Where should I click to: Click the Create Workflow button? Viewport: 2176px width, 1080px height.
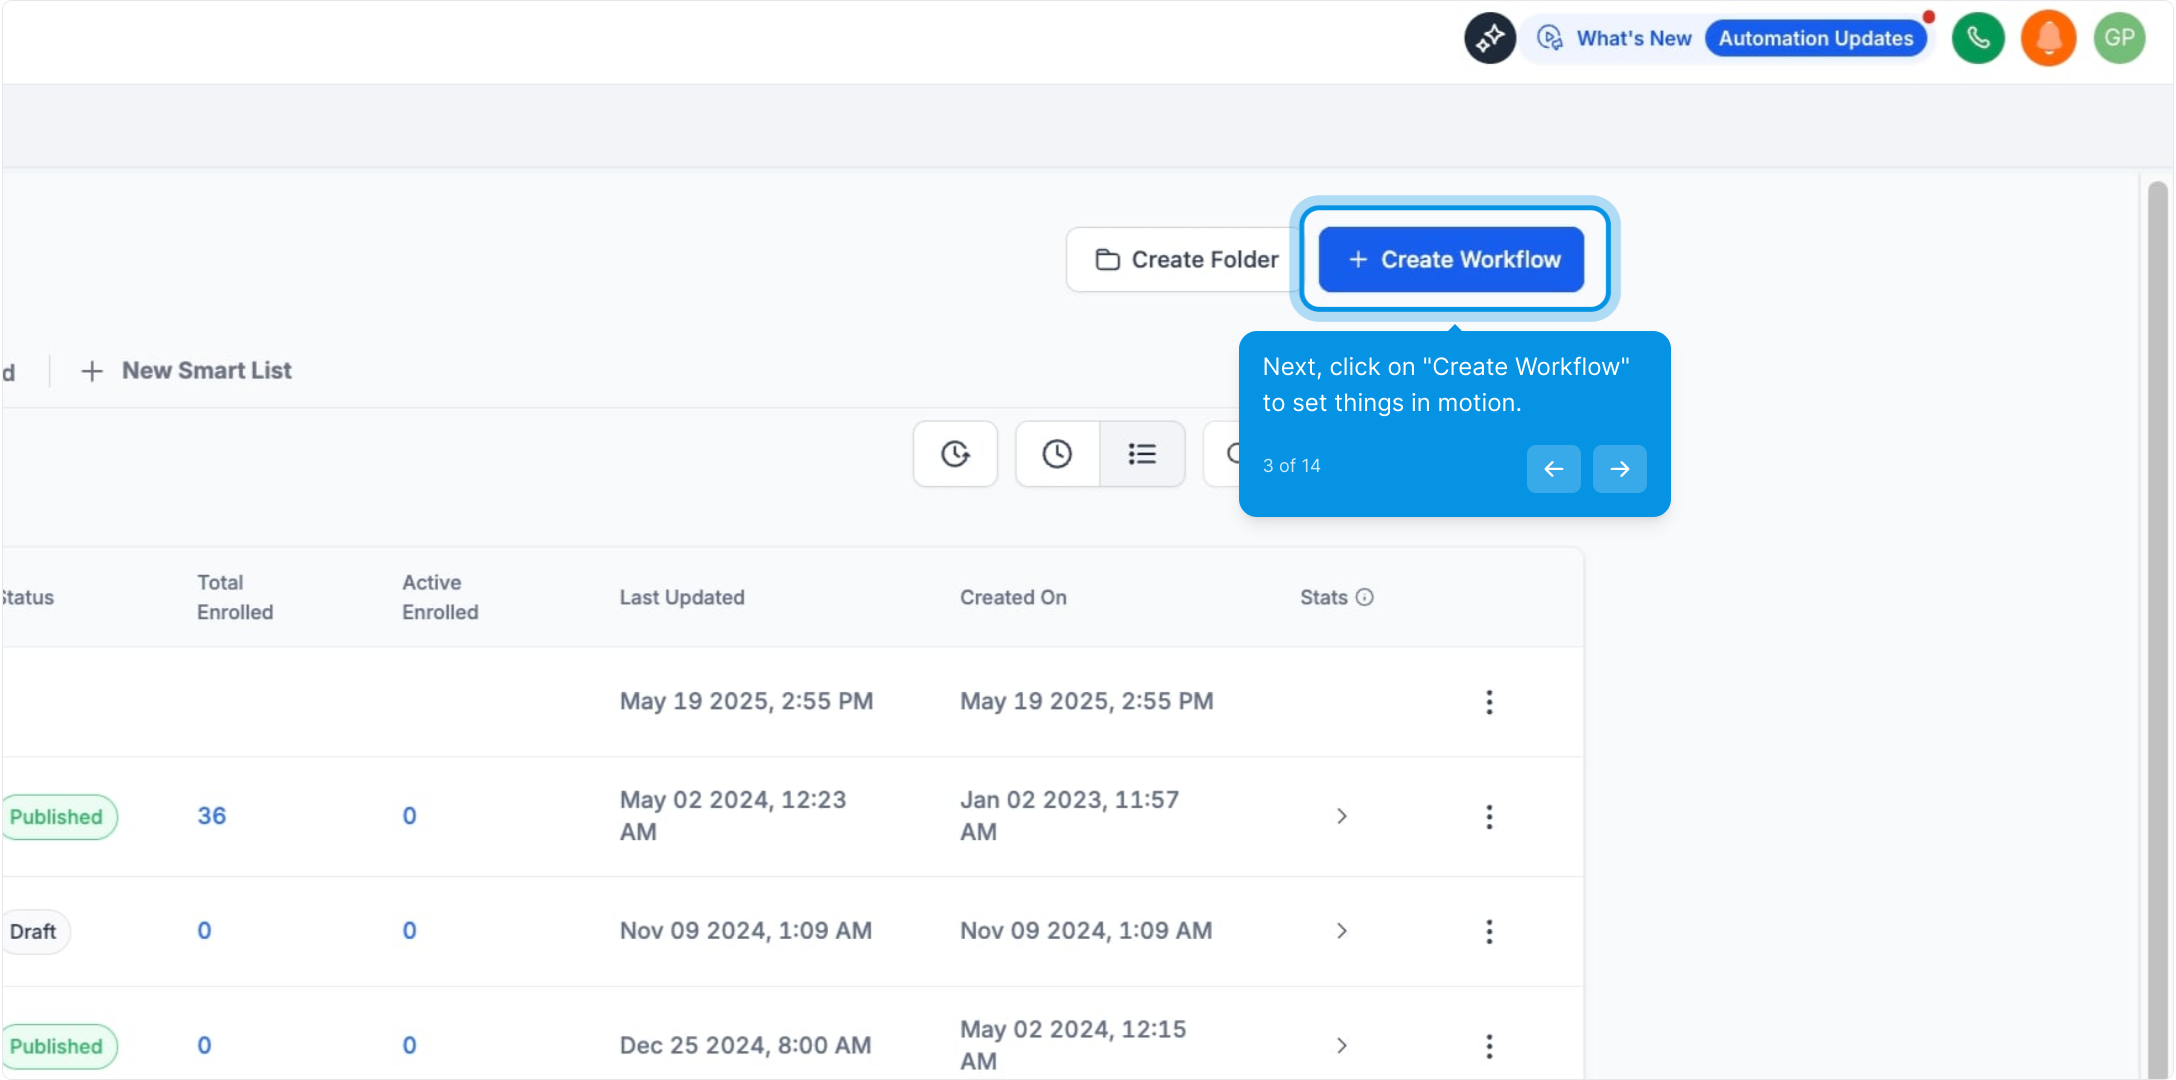[1452, 259]
